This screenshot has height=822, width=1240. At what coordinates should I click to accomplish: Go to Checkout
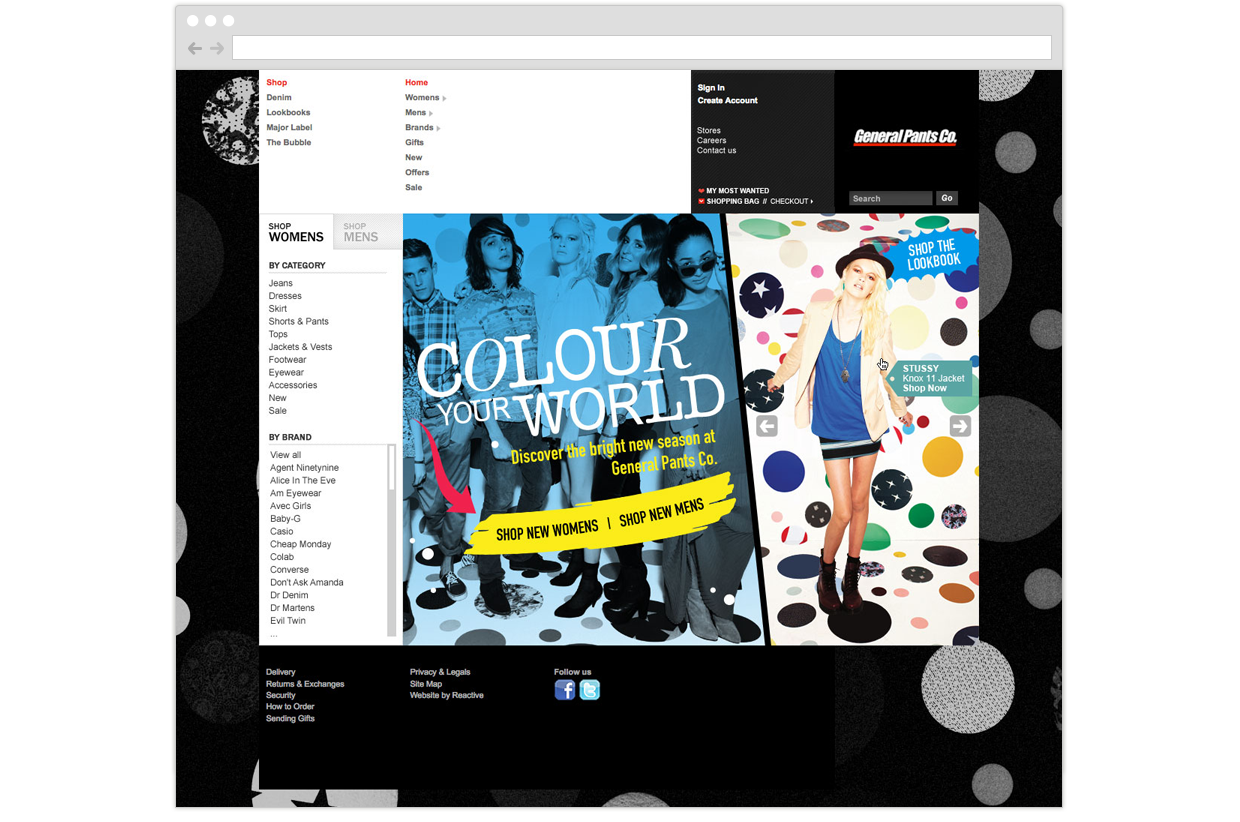[792, 202]
